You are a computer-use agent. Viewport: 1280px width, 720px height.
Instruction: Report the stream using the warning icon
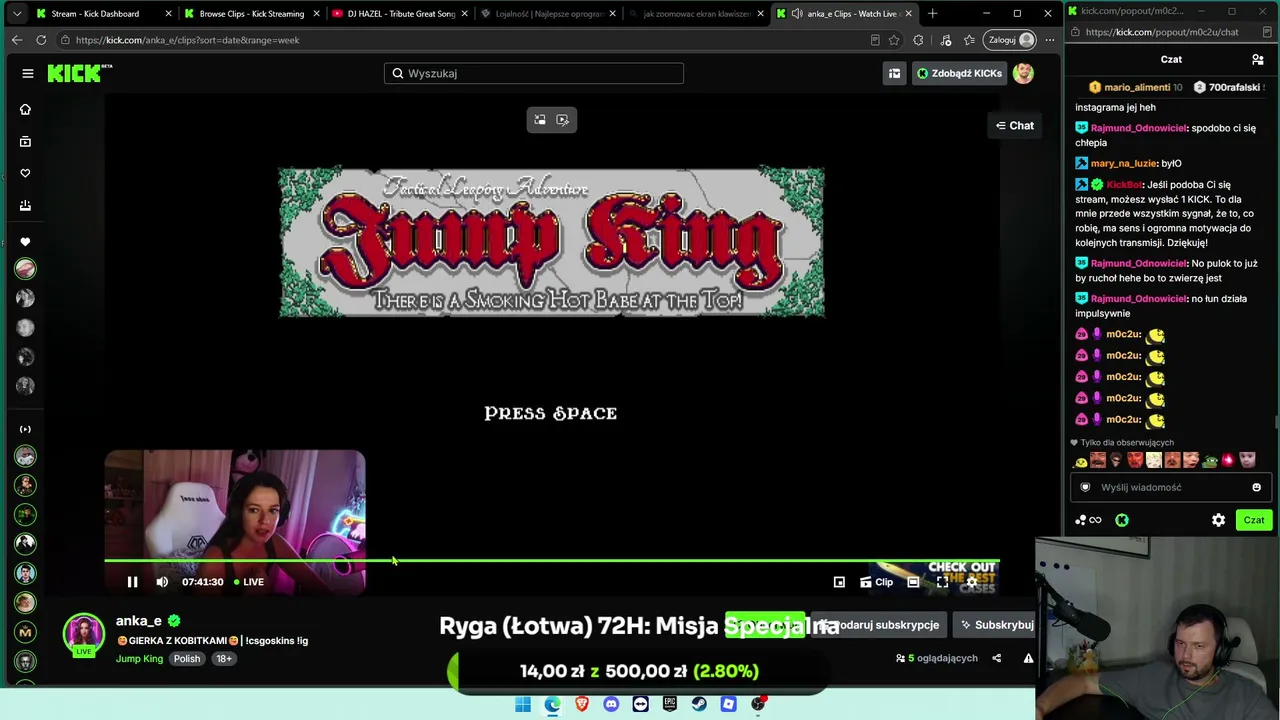[x=1028, y=658]
